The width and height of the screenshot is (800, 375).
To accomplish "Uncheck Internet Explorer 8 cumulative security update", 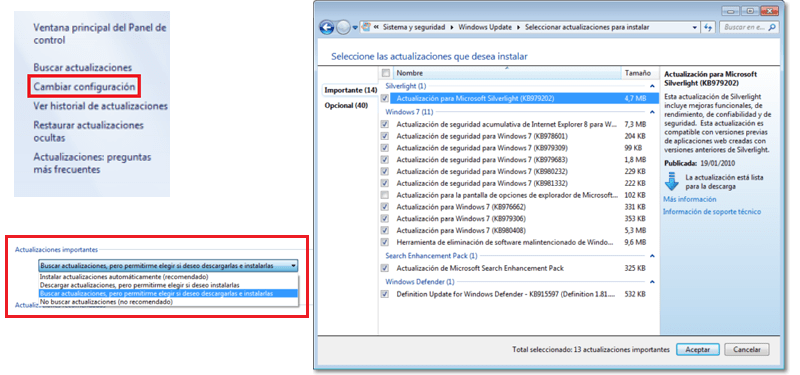I will 385,124.
